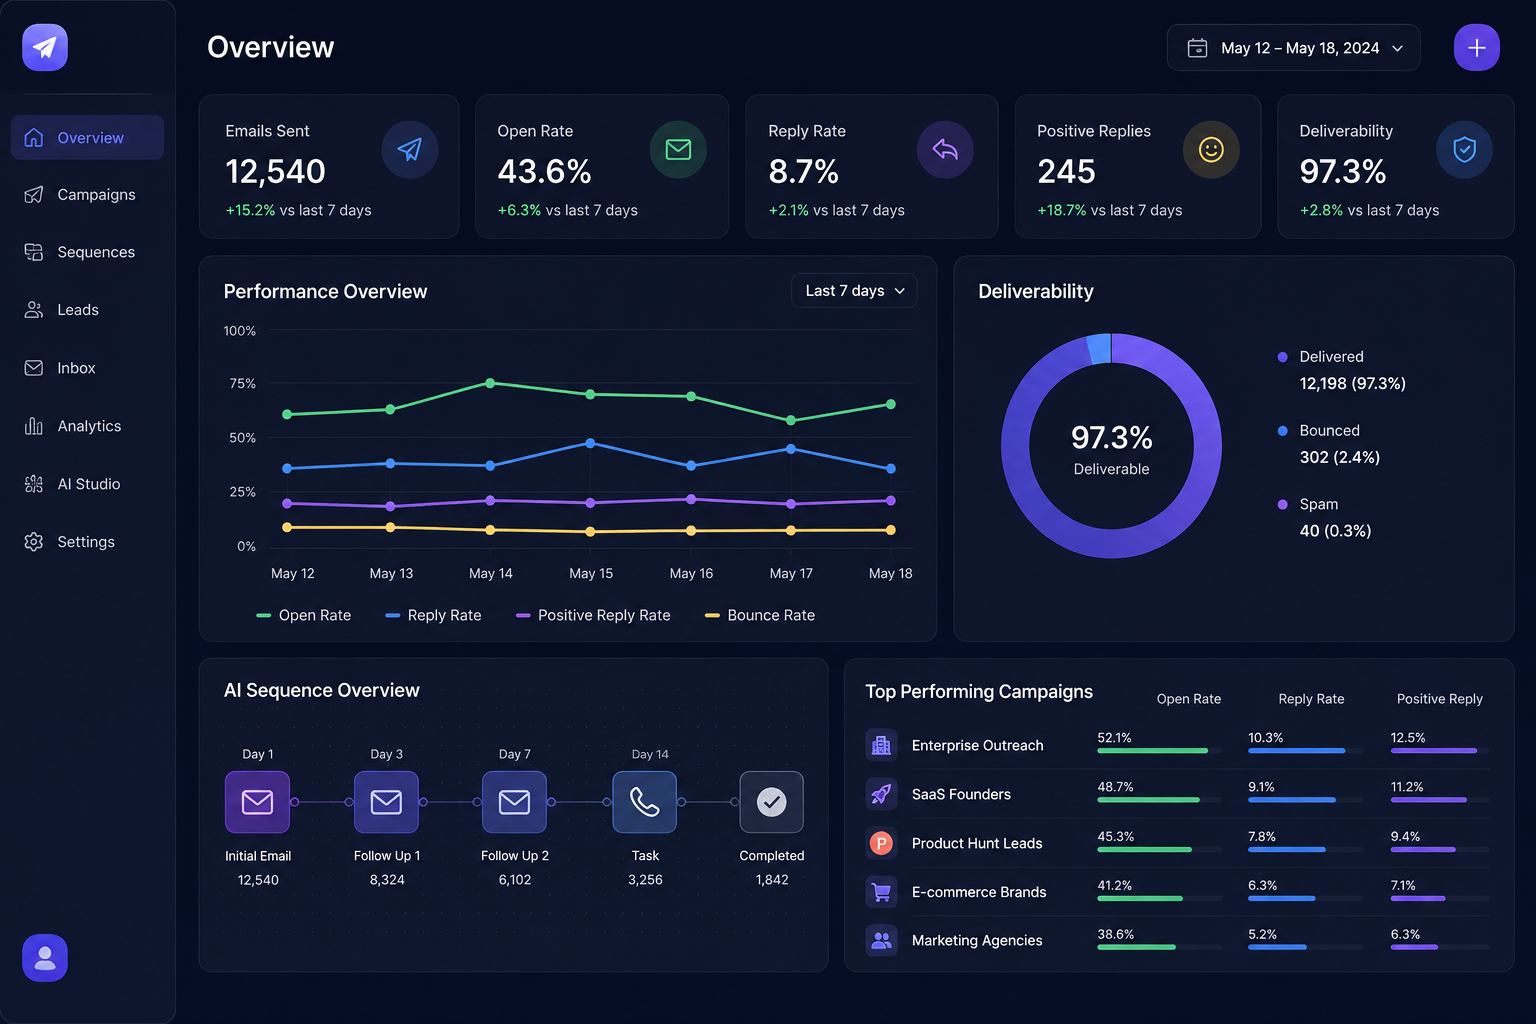1536x1024 pixels.
Task: Click the Enterprise Outreach building icon
Action: (x=881, y=745)
